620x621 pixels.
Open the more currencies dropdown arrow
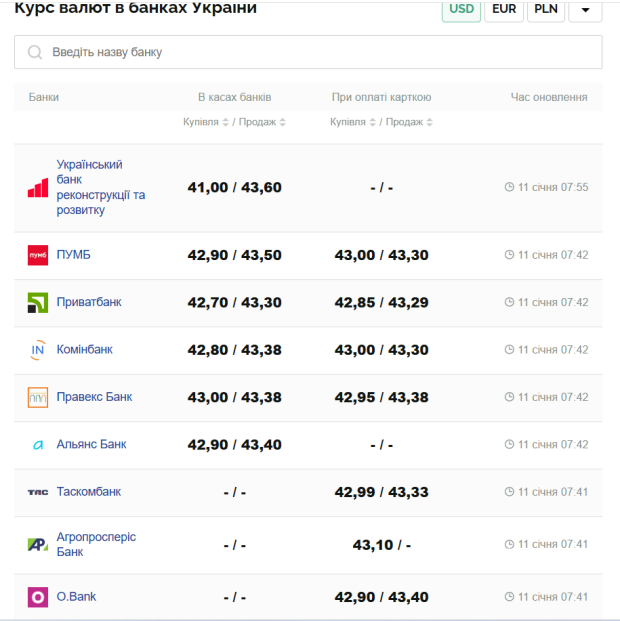pyautogui.click(x=585, y=10)
